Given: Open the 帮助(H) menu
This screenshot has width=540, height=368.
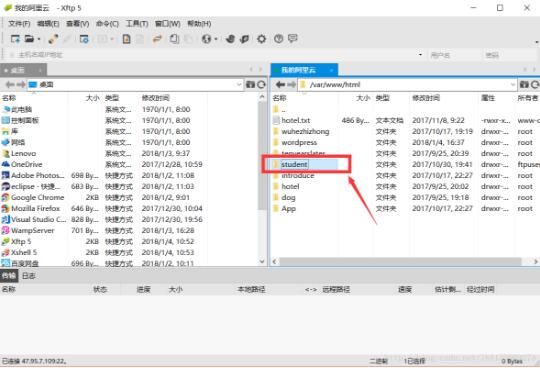Looking at the screenshot, I should (199, 24).
